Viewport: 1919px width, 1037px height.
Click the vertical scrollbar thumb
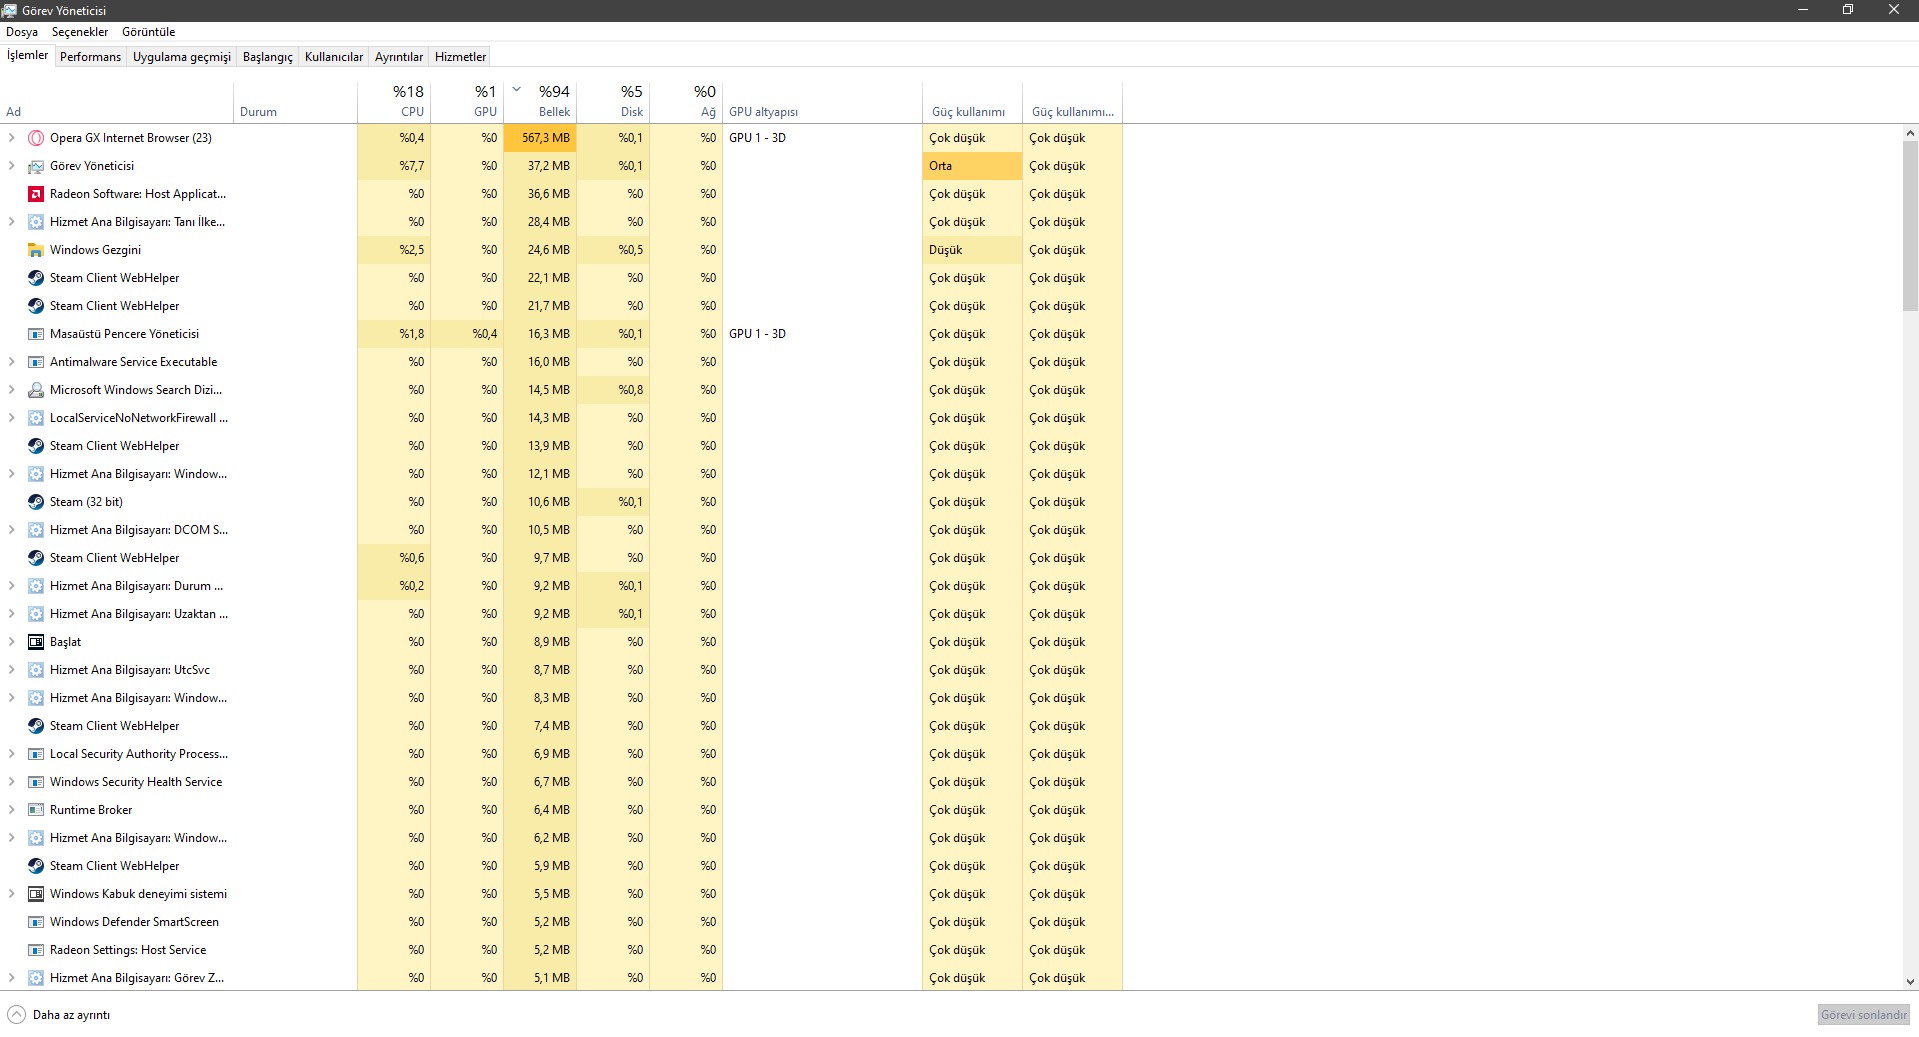click(x=1910, y=226)
